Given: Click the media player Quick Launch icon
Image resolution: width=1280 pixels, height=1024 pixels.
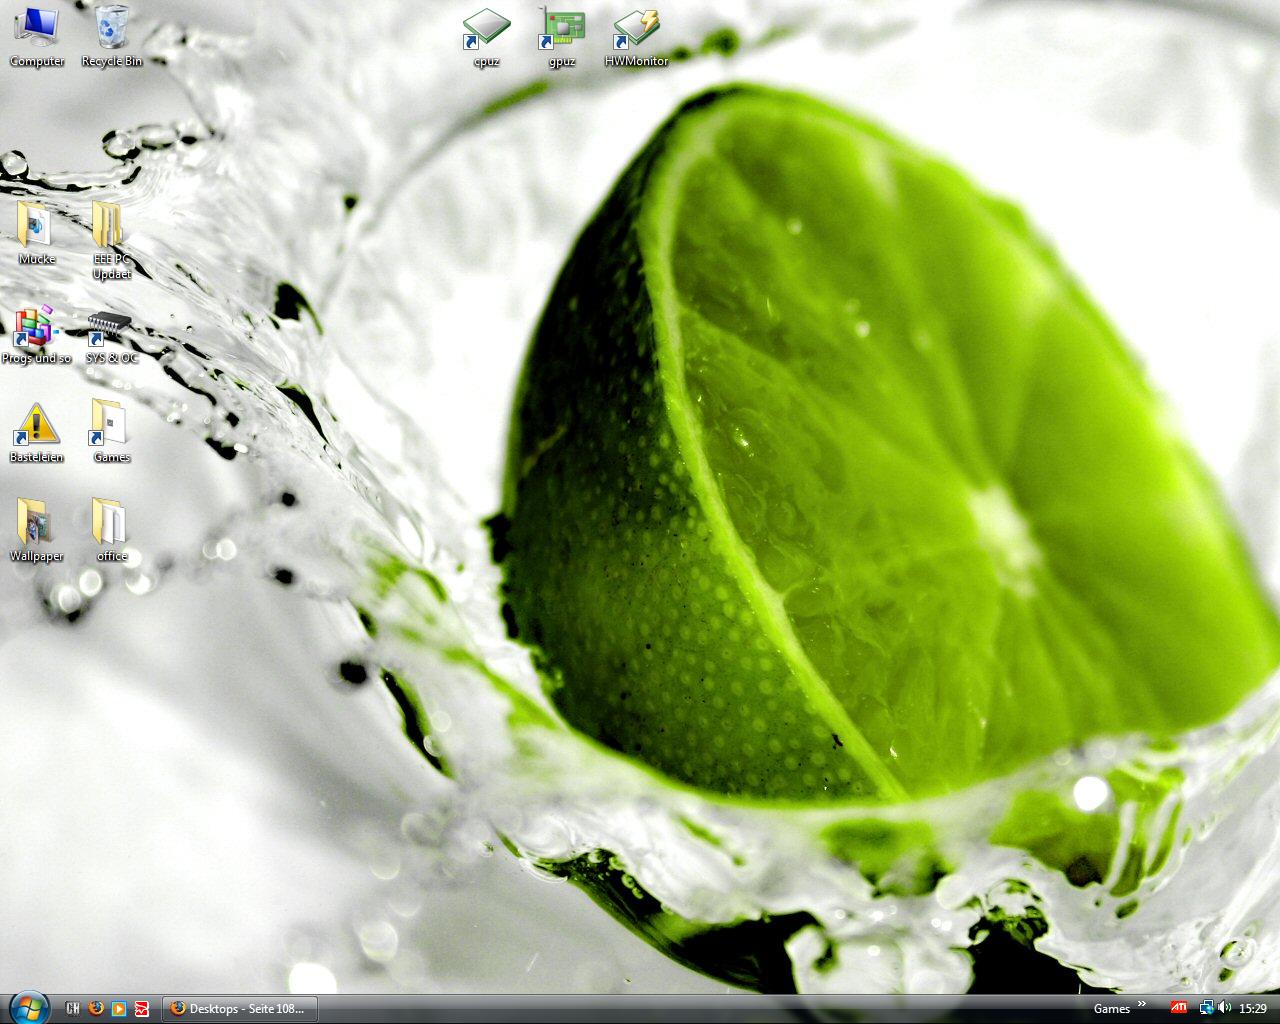Looking at the screenshot, I should coord(119,1008).
